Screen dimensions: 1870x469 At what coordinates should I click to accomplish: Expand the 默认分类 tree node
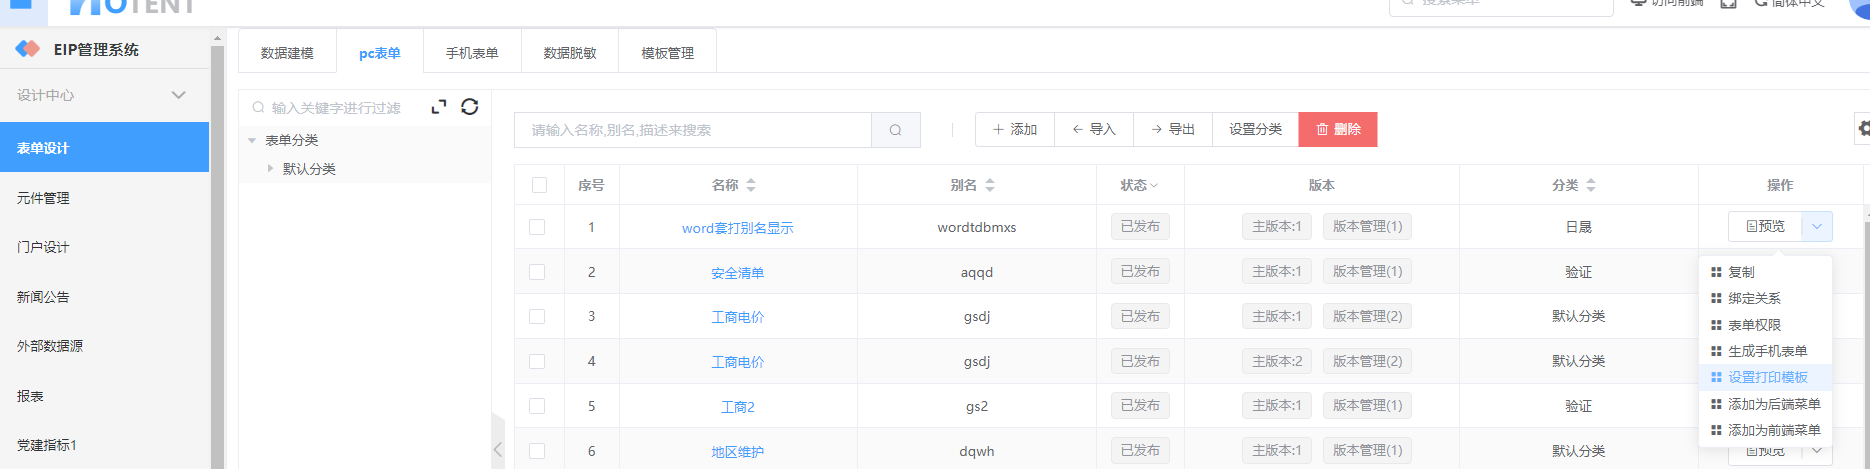(271, 169)
